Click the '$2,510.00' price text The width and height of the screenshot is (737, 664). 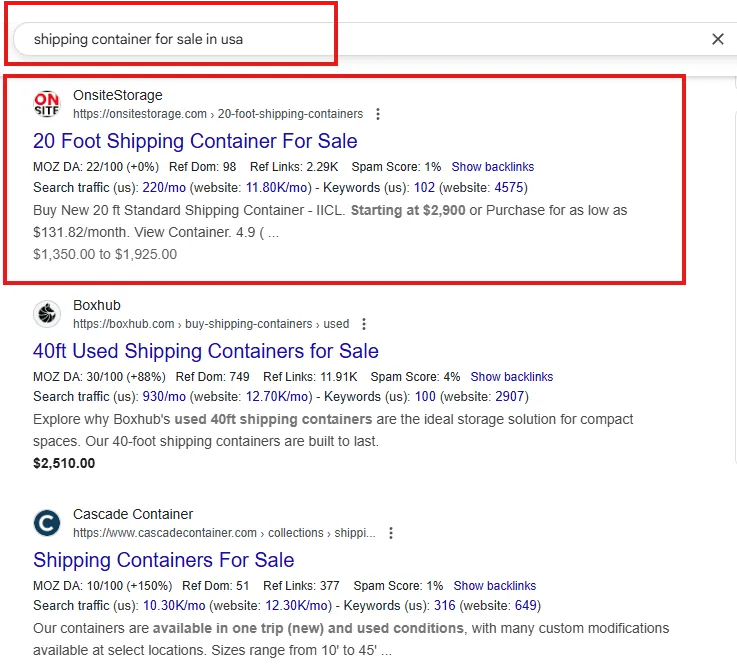pyautogui.click(x=64, y=463)
